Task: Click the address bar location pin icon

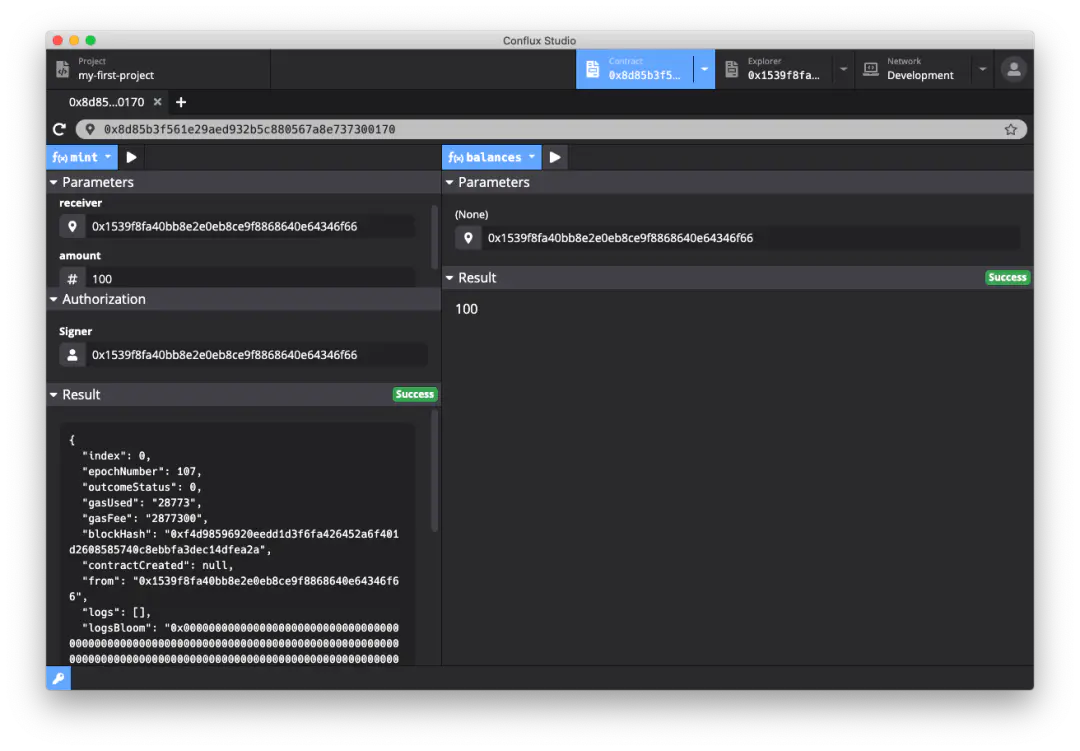Action: (90, 129)
